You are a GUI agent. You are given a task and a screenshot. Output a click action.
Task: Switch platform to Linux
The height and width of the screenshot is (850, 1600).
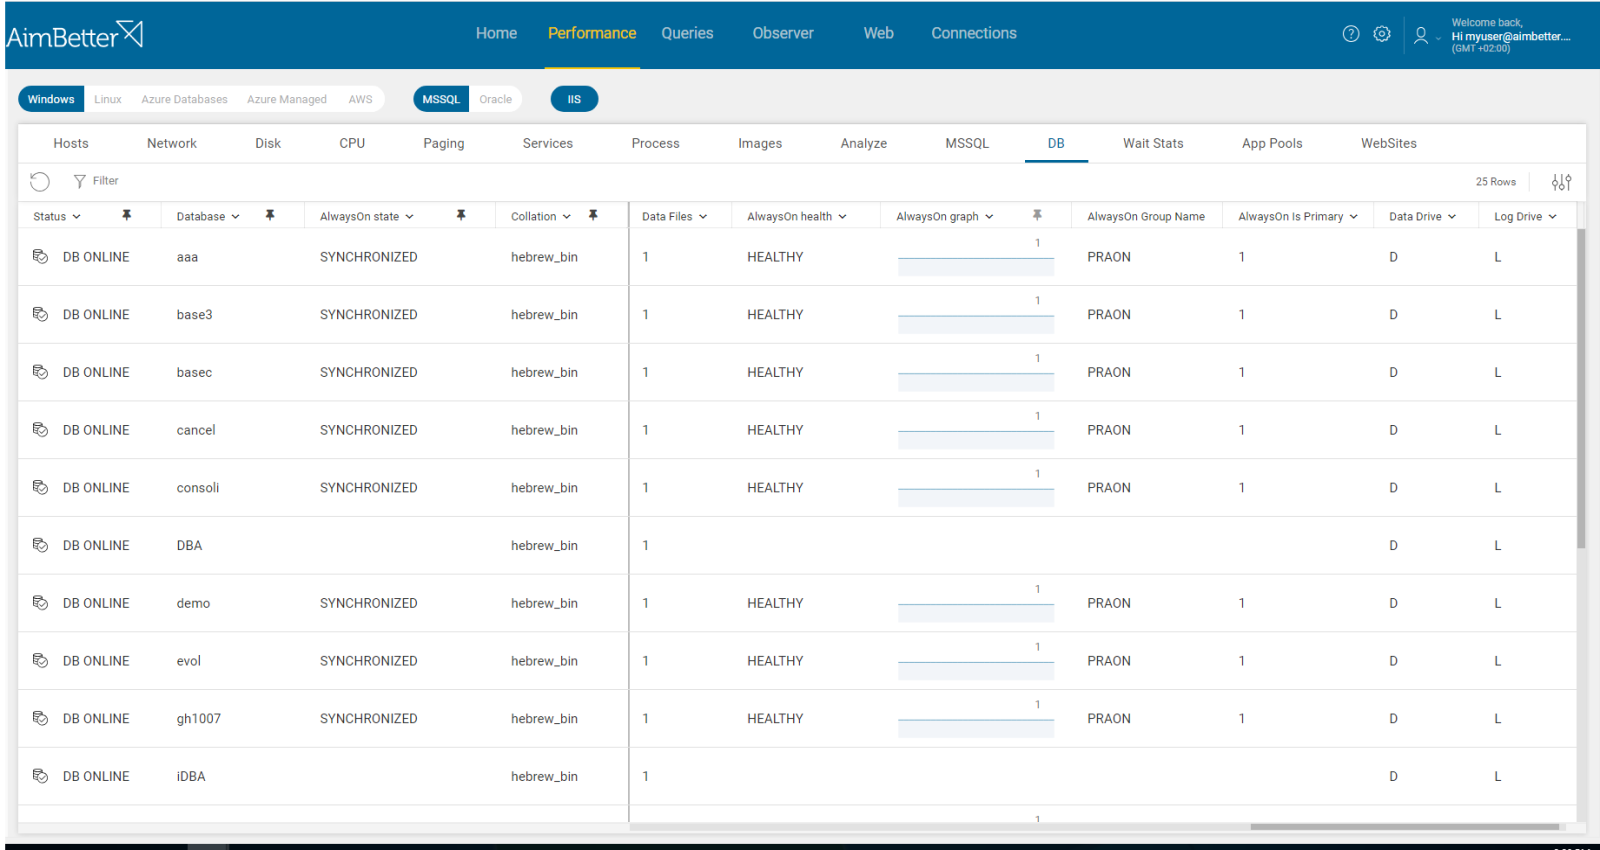[108, 99]
